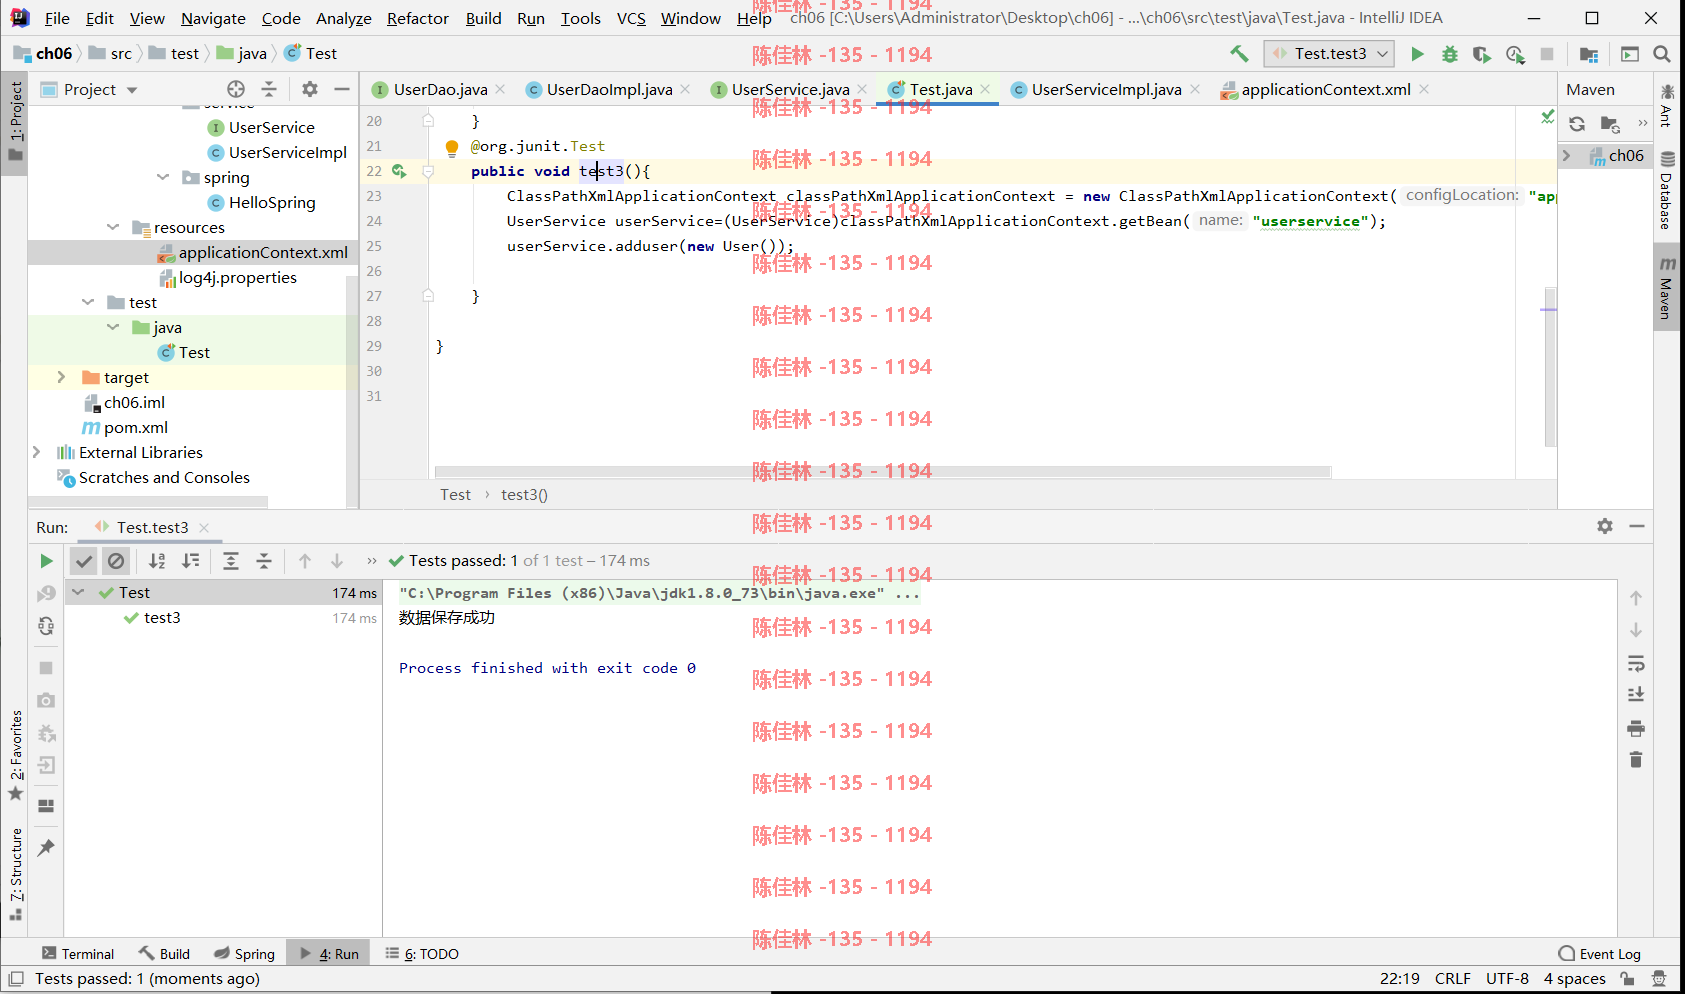Collapse the resources folder
The width and height of the screenshot is (1685, 994).
tap(113, 227)
